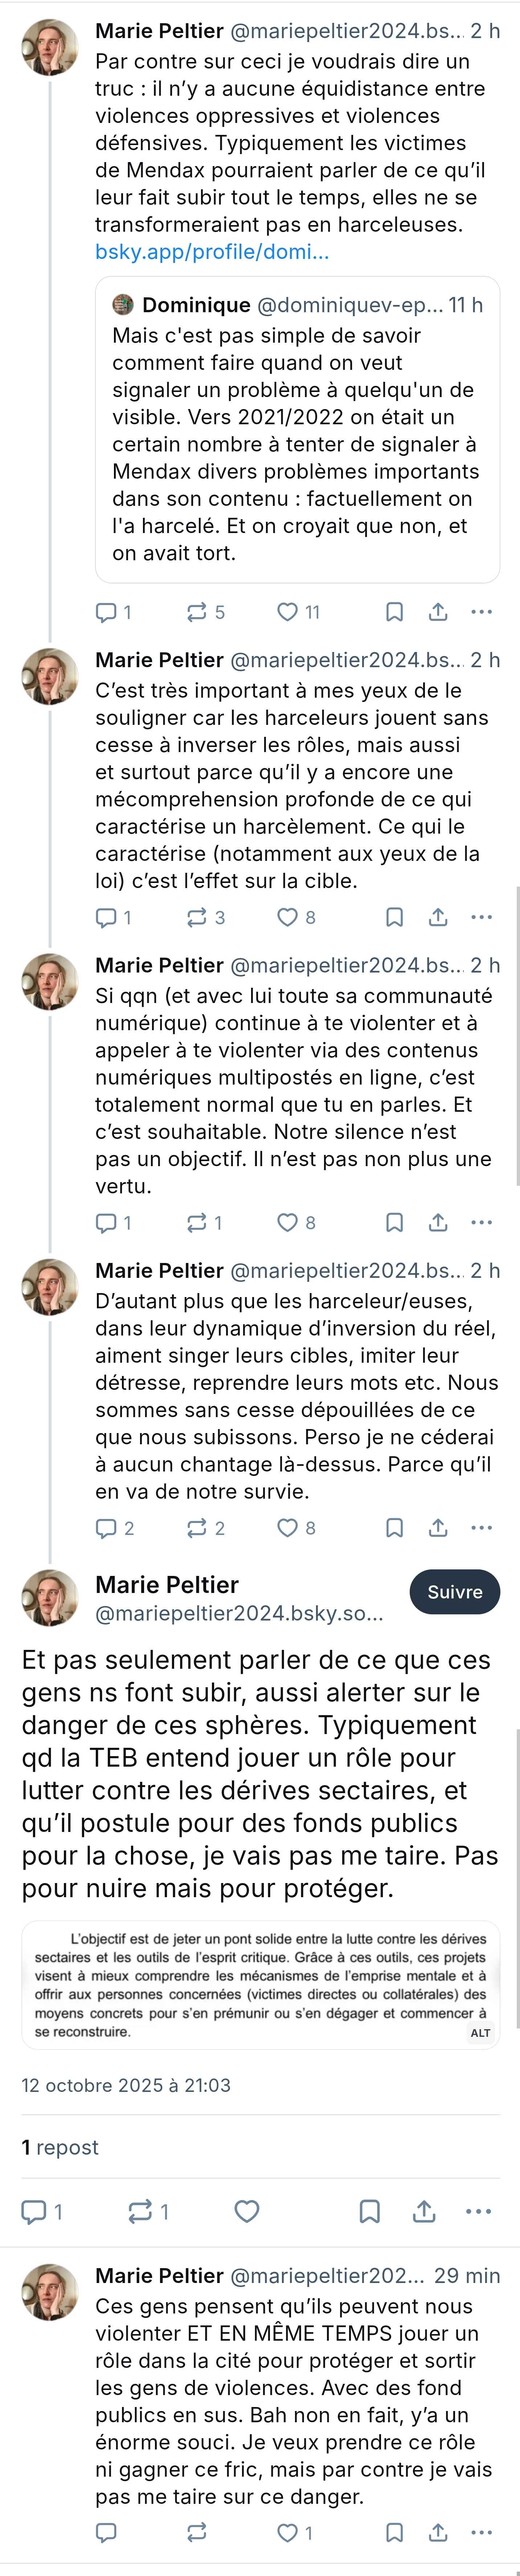
Task: Reply to the 'Ces gens pensent' post
Action: pos(106,2532)
